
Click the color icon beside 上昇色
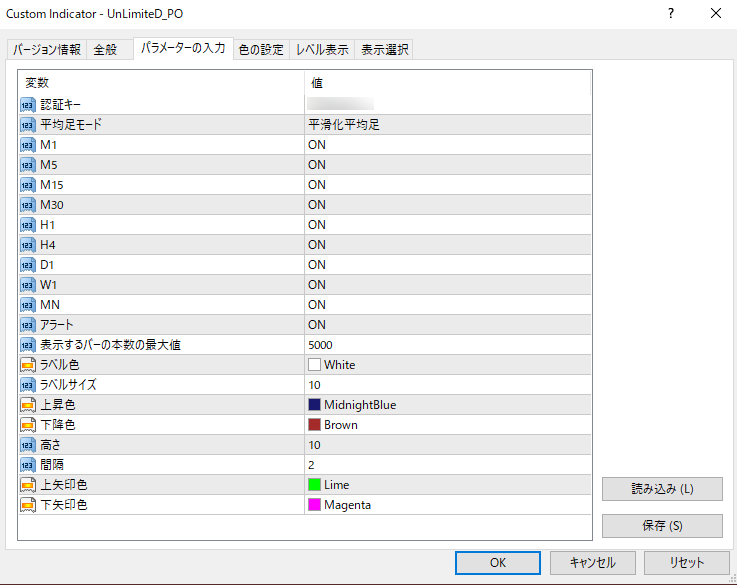pos(28,405)
